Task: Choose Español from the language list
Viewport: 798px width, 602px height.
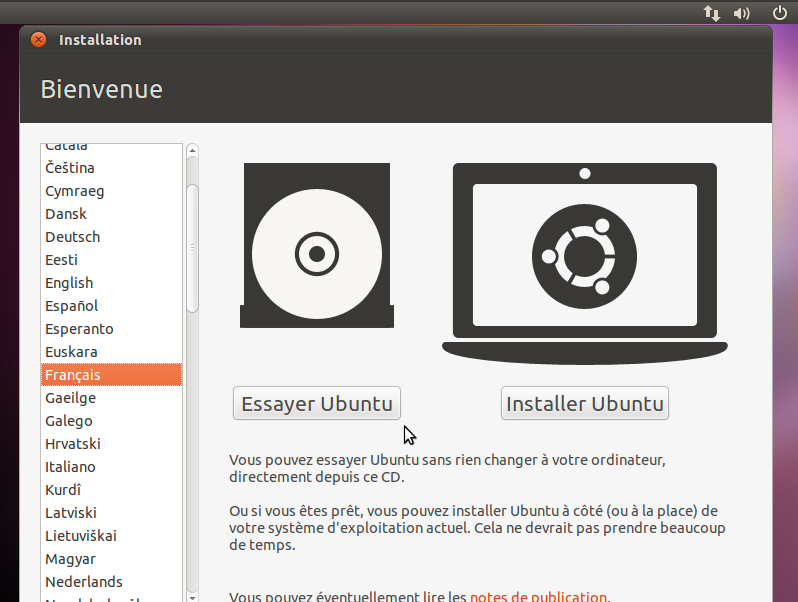Action: coord(71,306)
